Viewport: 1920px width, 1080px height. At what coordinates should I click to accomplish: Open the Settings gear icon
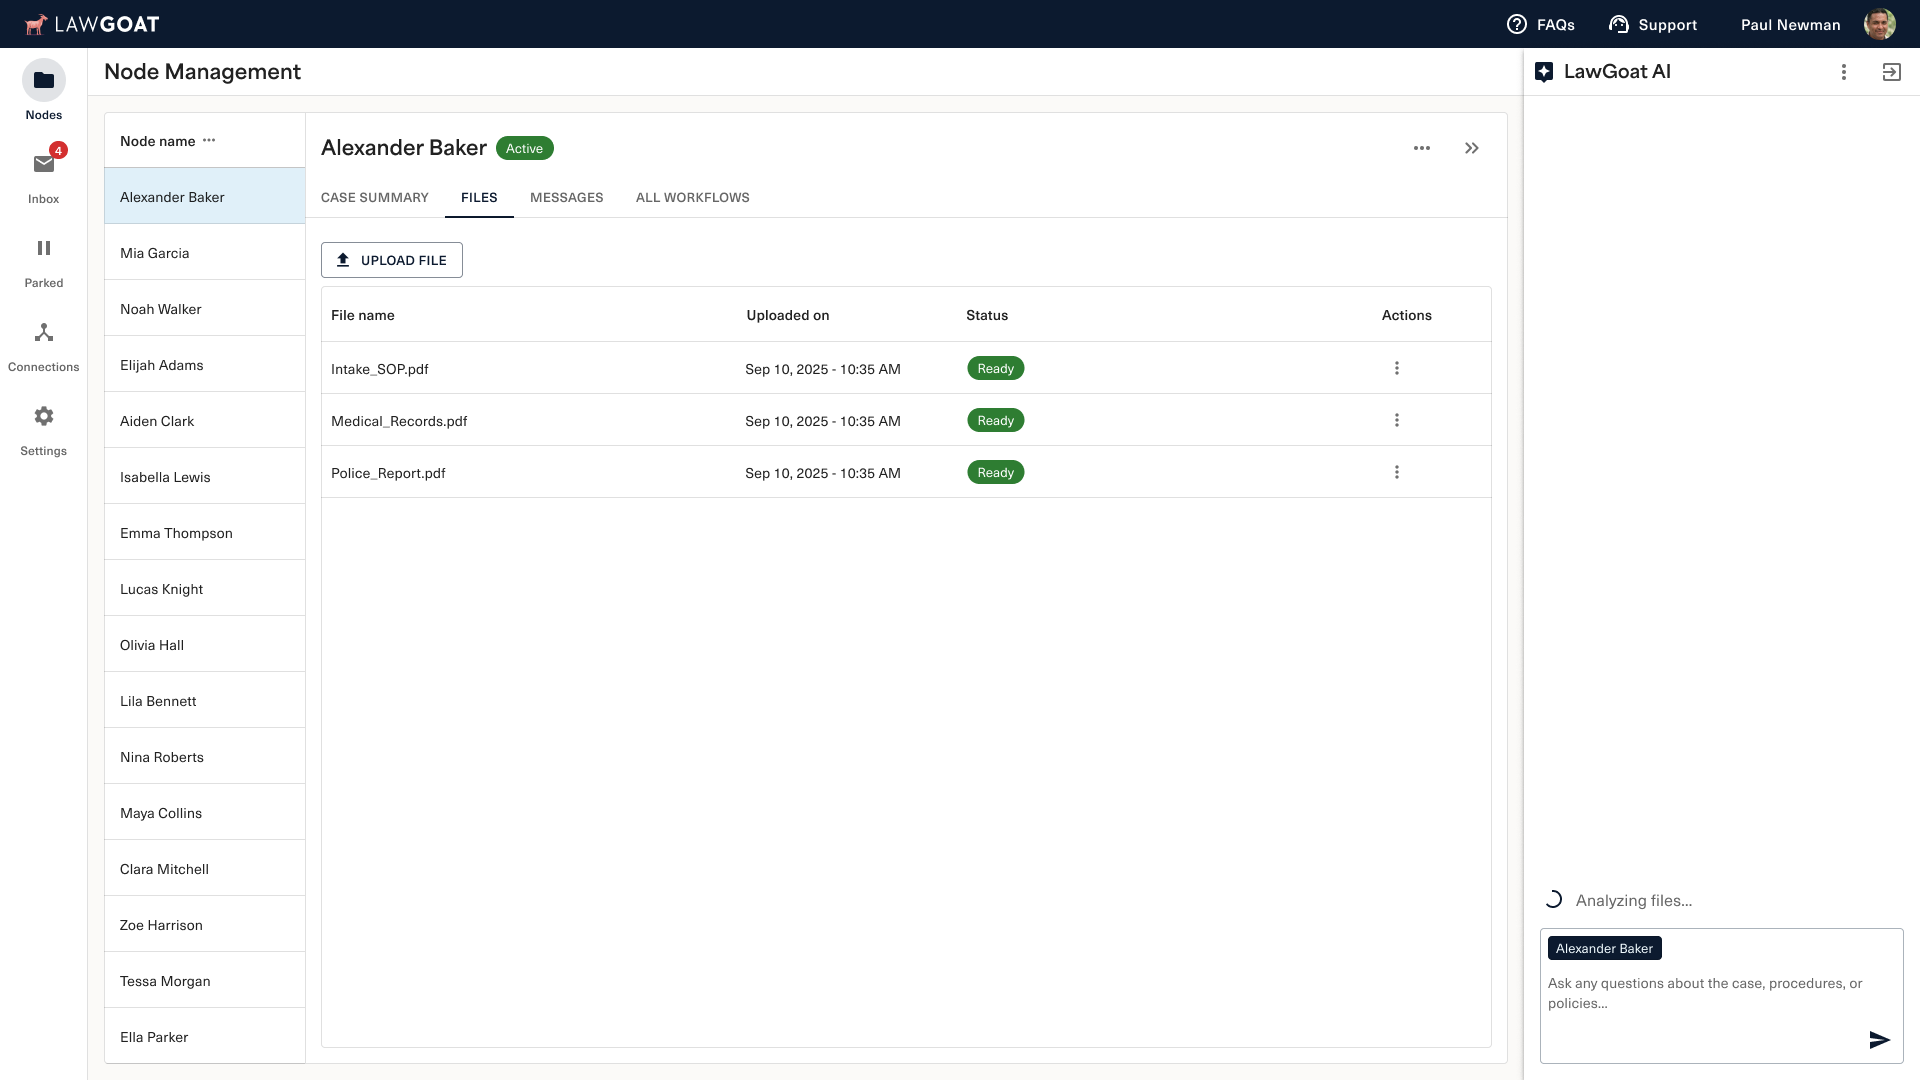(x=43, y=416)
